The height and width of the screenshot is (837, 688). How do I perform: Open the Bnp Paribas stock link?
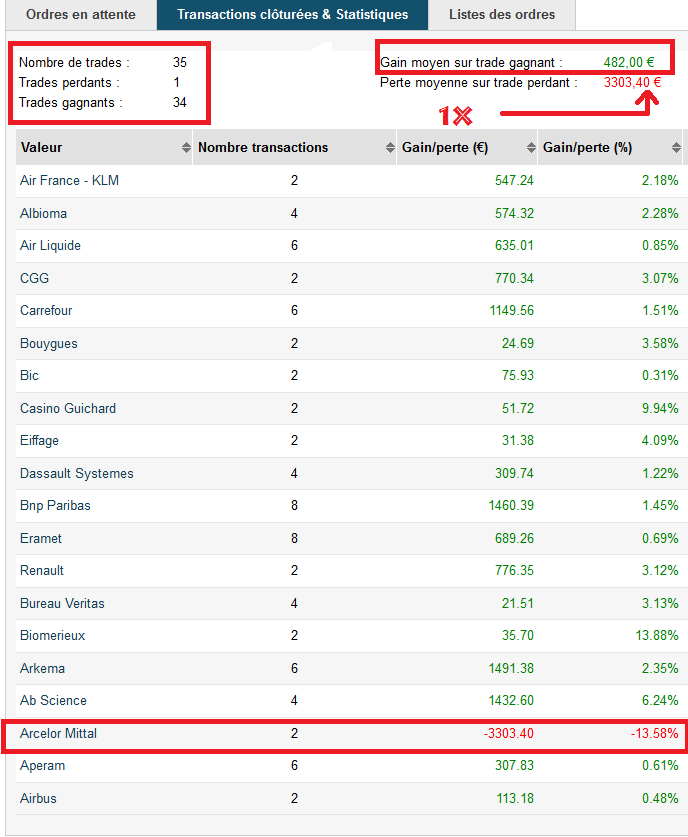(x=55, y=506)
